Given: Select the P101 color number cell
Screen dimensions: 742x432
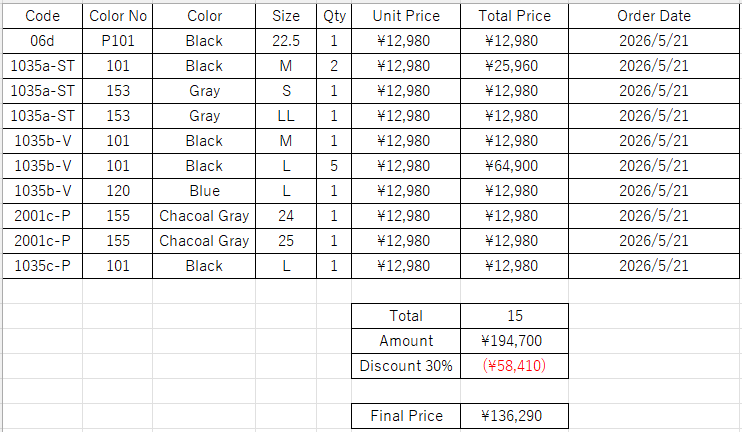Looking at the screenshot, I should click(117, 41).
